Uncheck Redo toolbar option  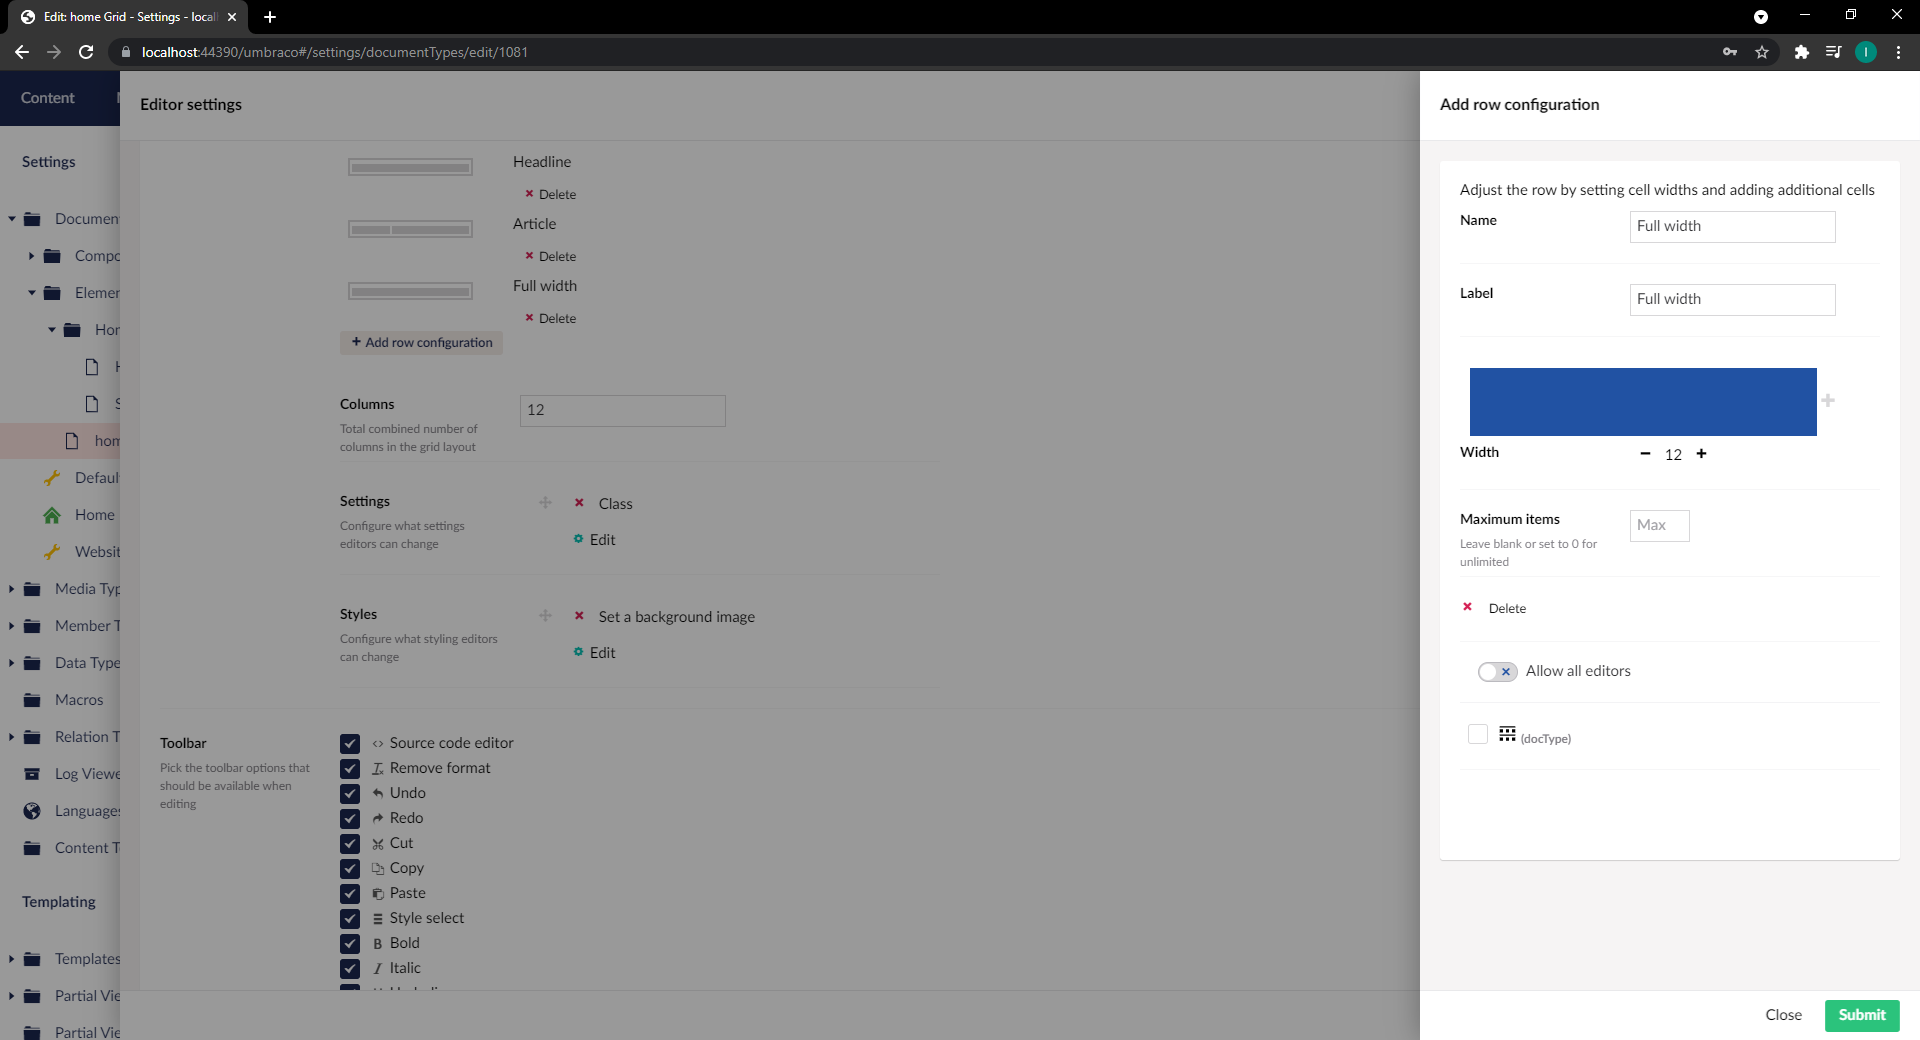[350, 818]
